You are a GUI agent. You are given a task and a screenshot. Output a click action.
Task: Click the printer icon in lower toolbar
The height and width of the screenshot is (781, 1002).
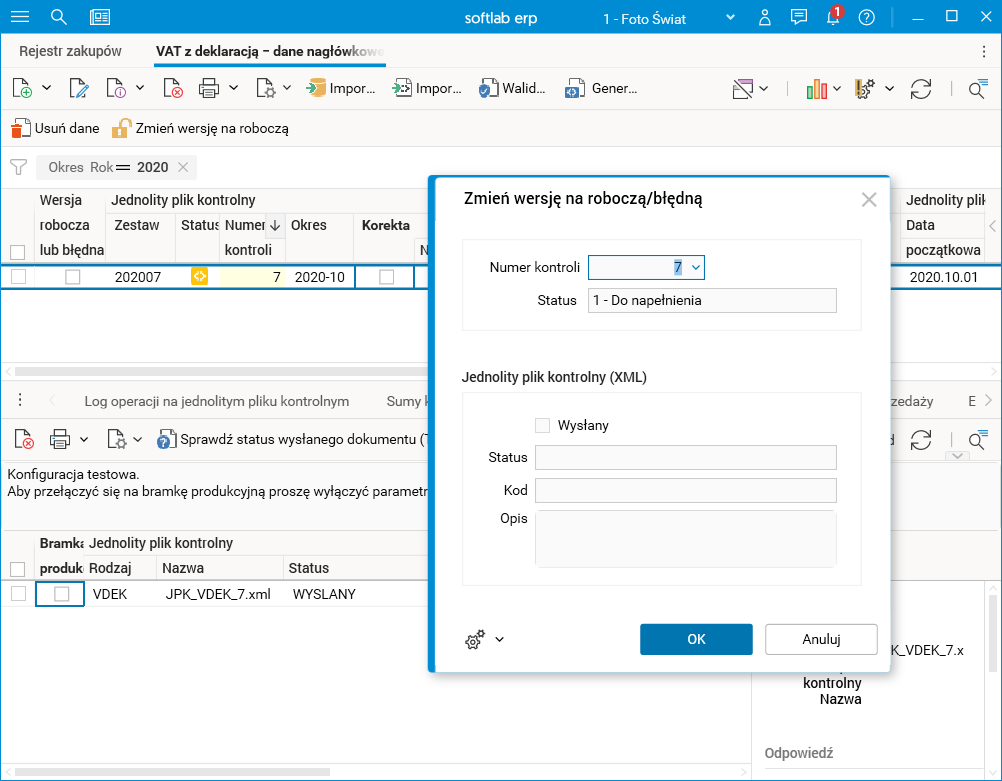[x=59, y=440]
